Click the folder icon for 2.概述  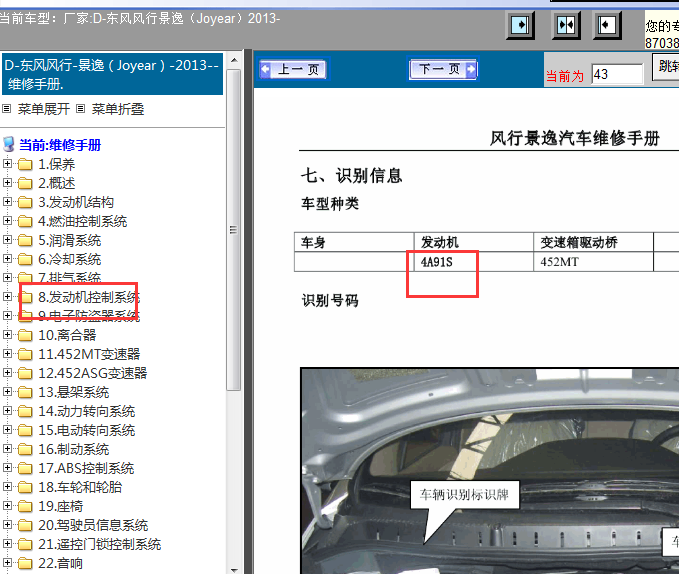pyautogui.click(x=25, y=183)
